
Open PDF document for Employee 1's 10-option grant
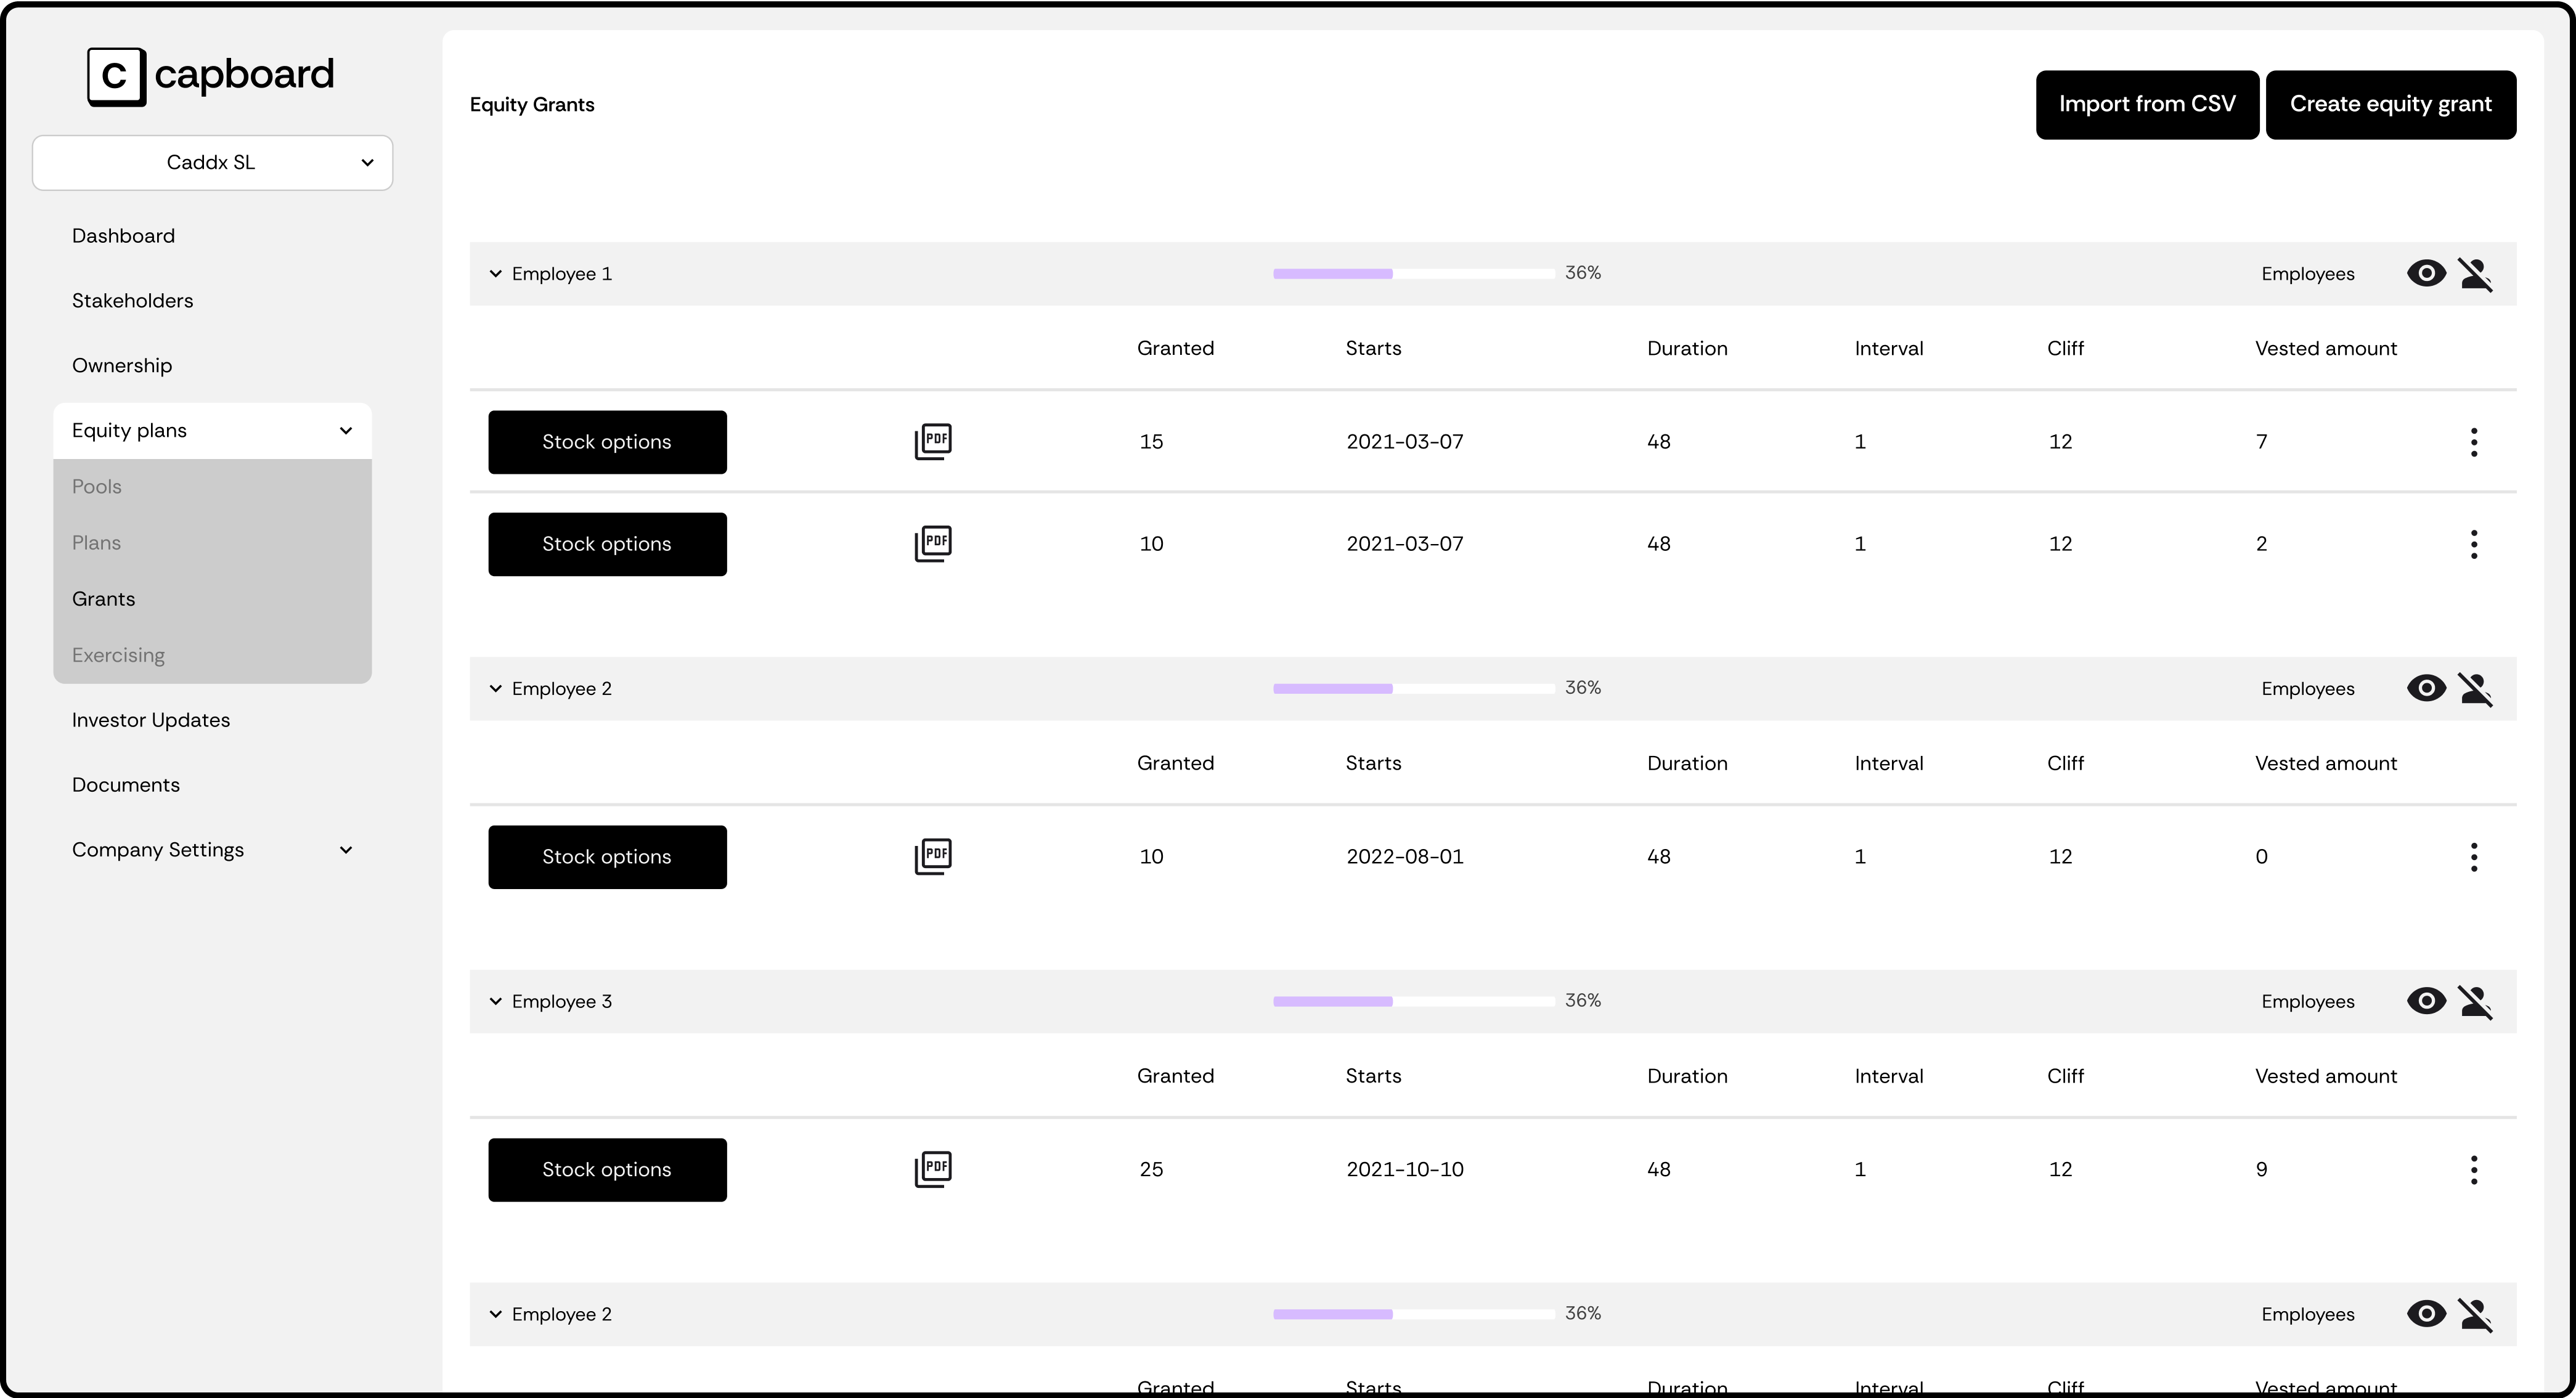933,543
